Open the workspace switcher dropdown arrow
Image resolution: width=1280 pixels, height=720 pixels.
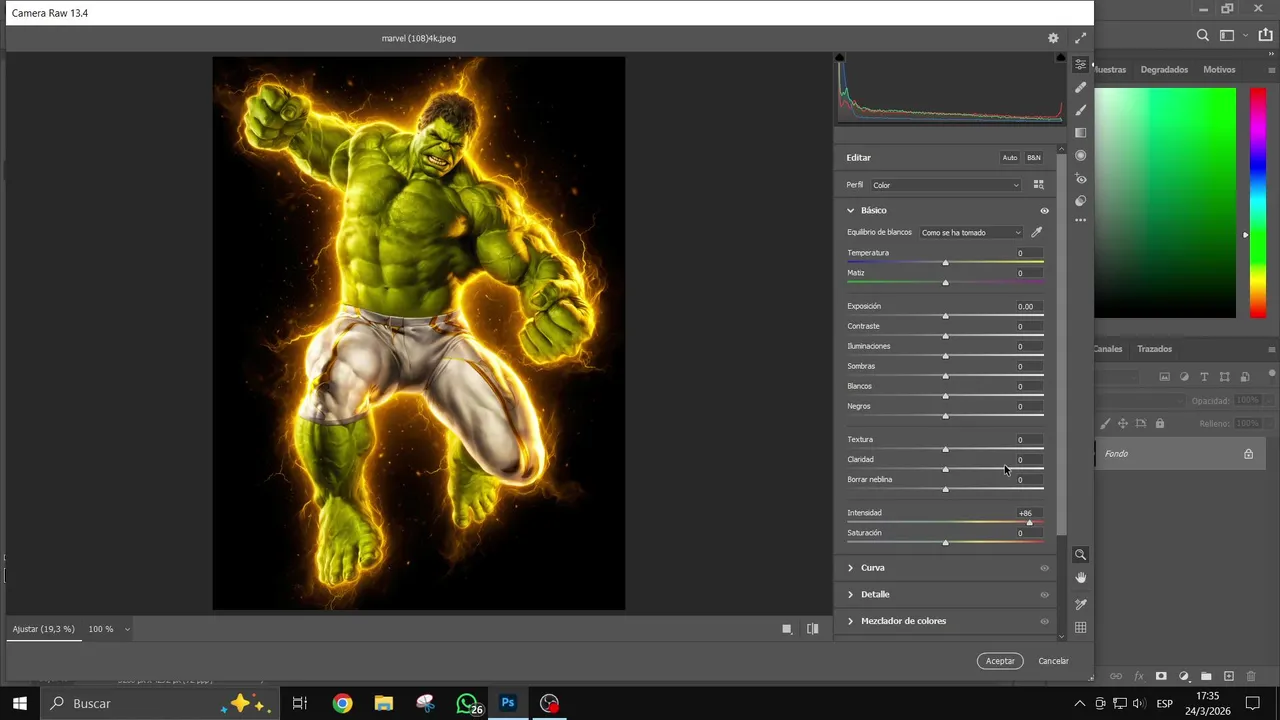click(x=1245, y=35)
